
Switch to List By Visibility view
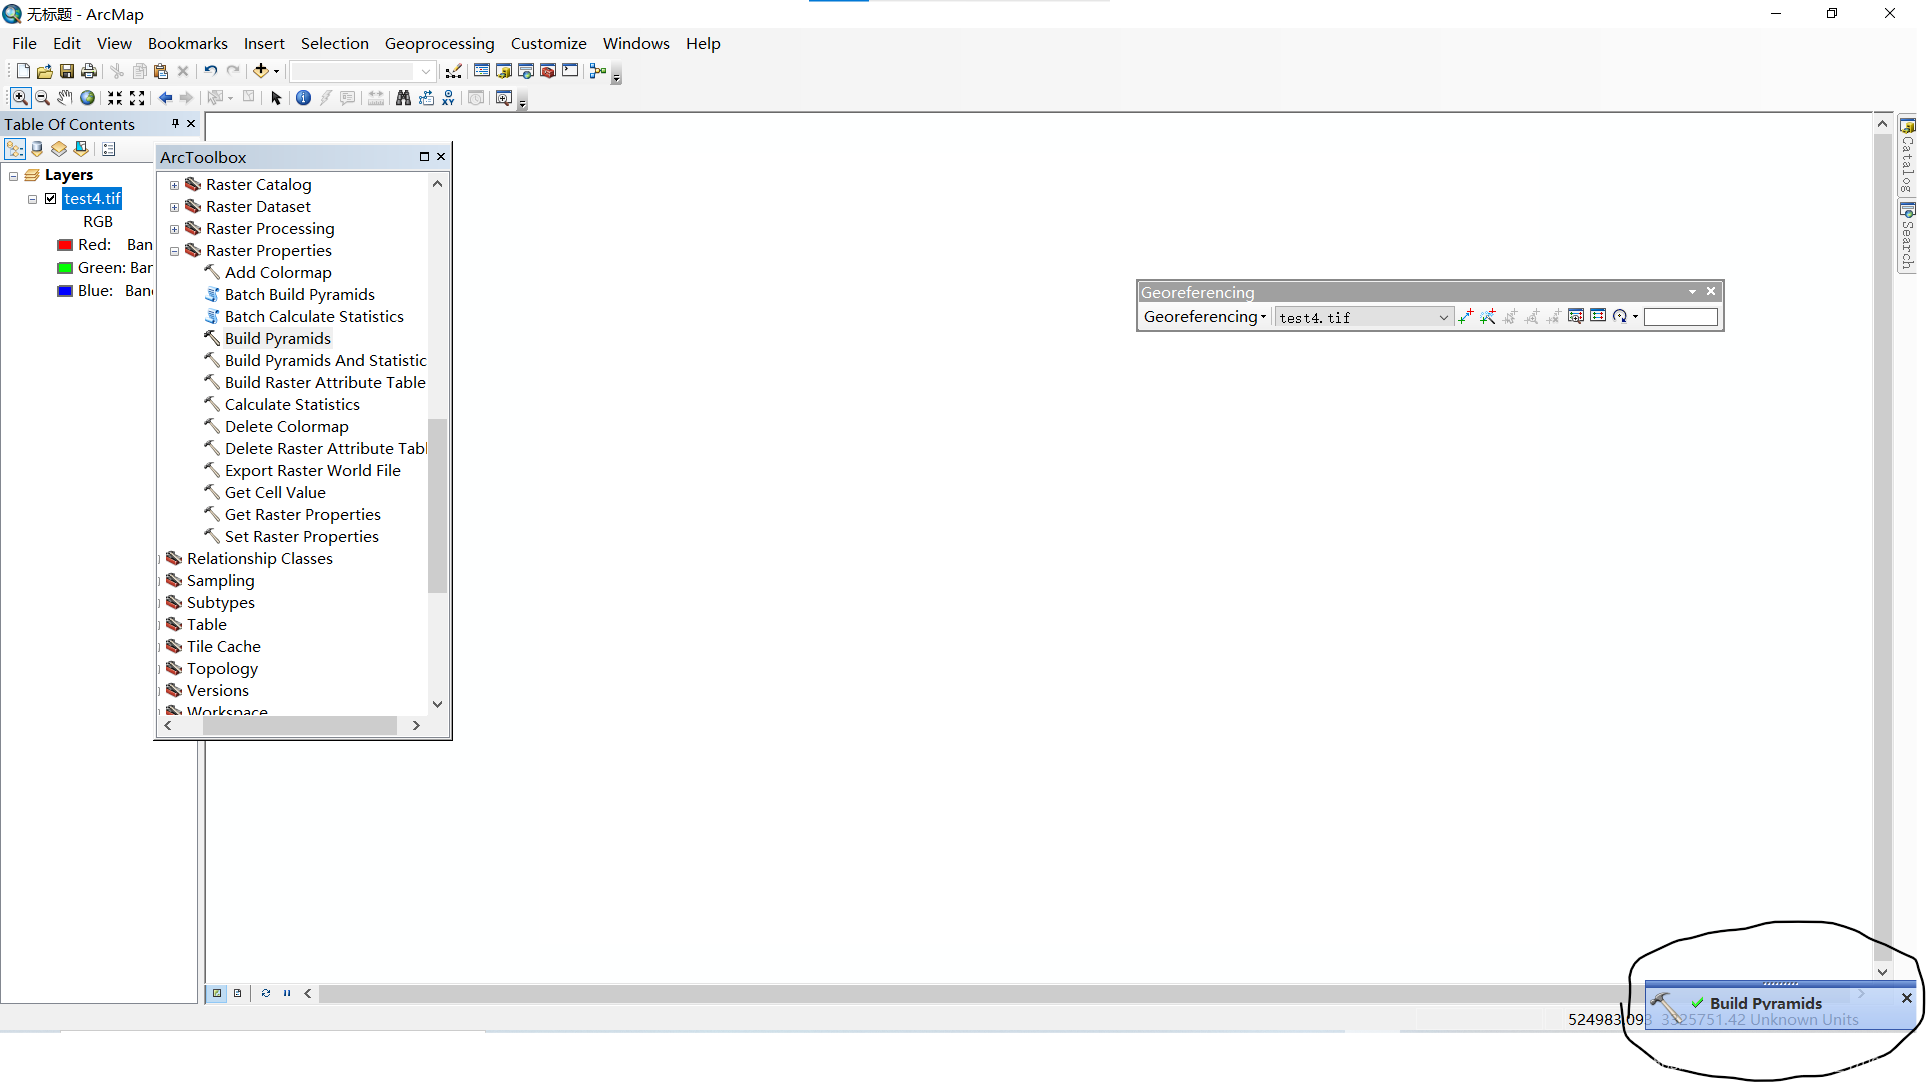click(x=59, y=149)
